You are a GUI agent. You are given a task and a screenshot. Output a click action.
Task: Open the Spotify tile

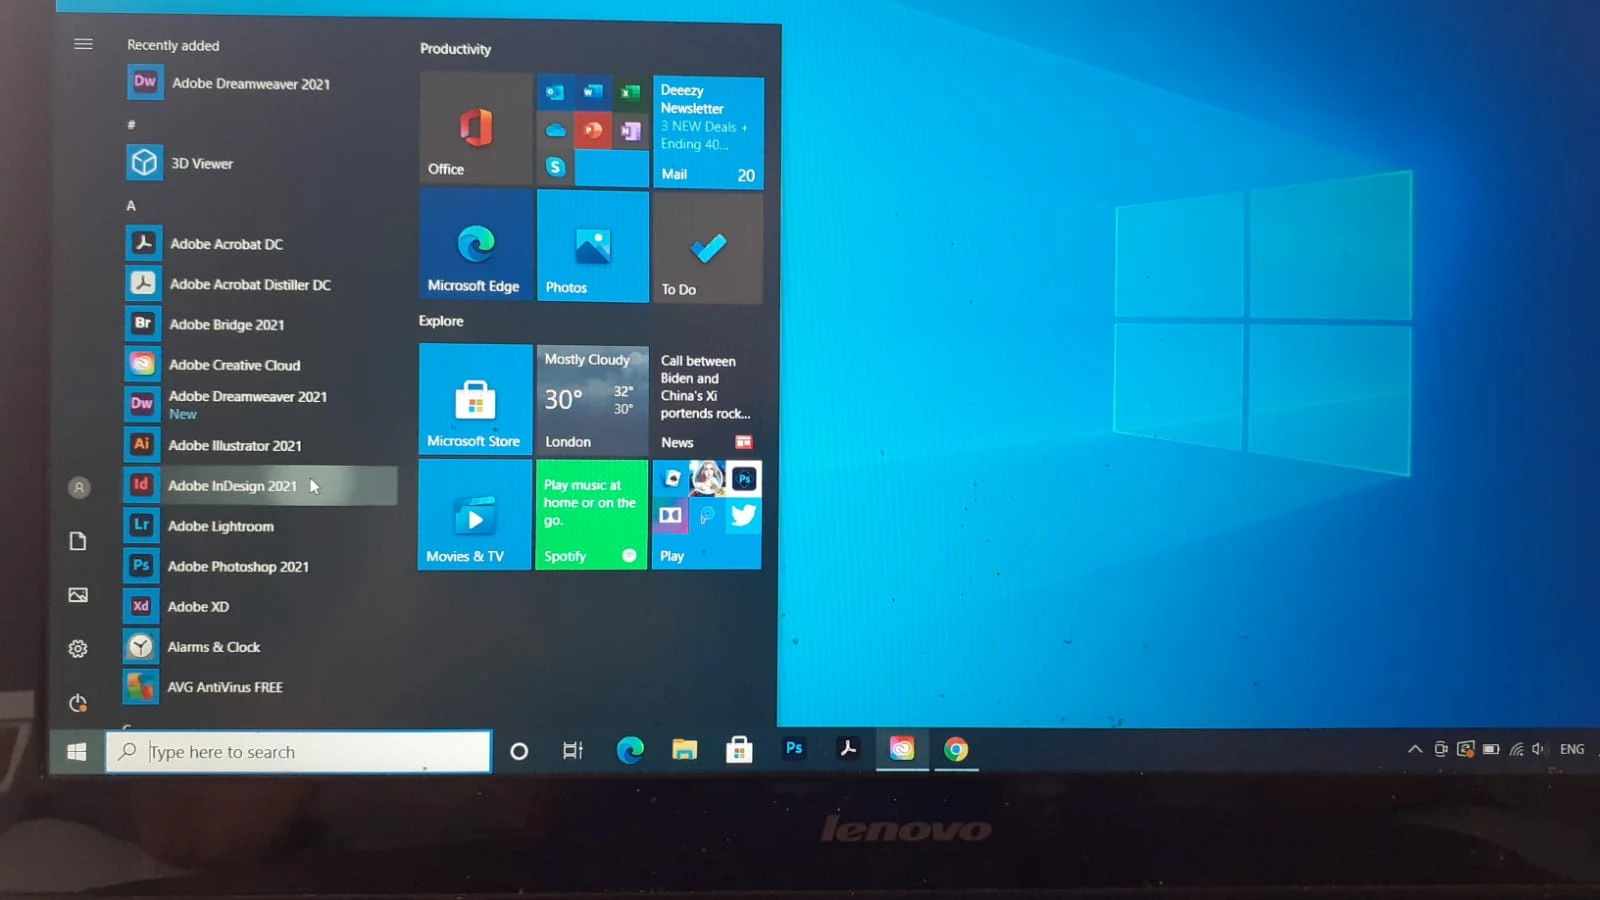pos(591,515)
